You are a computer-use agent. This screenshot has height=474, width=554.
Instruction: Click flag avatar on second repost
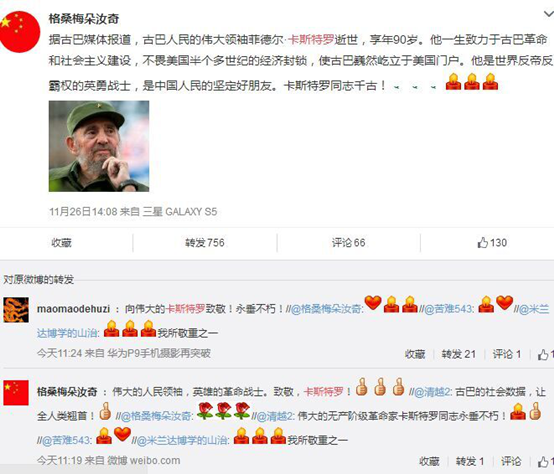click(x=16, y=393)
